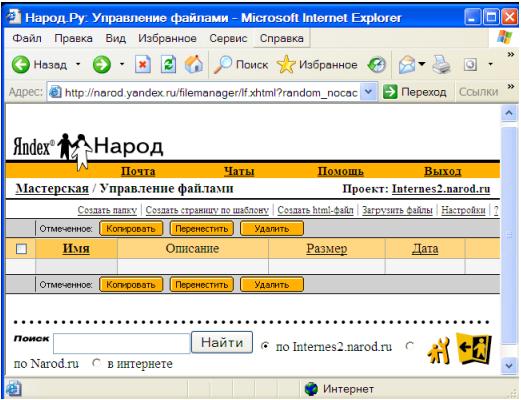
Task: Click 'Создать страницу по шаблону' link
Action: tap(207, 210)
